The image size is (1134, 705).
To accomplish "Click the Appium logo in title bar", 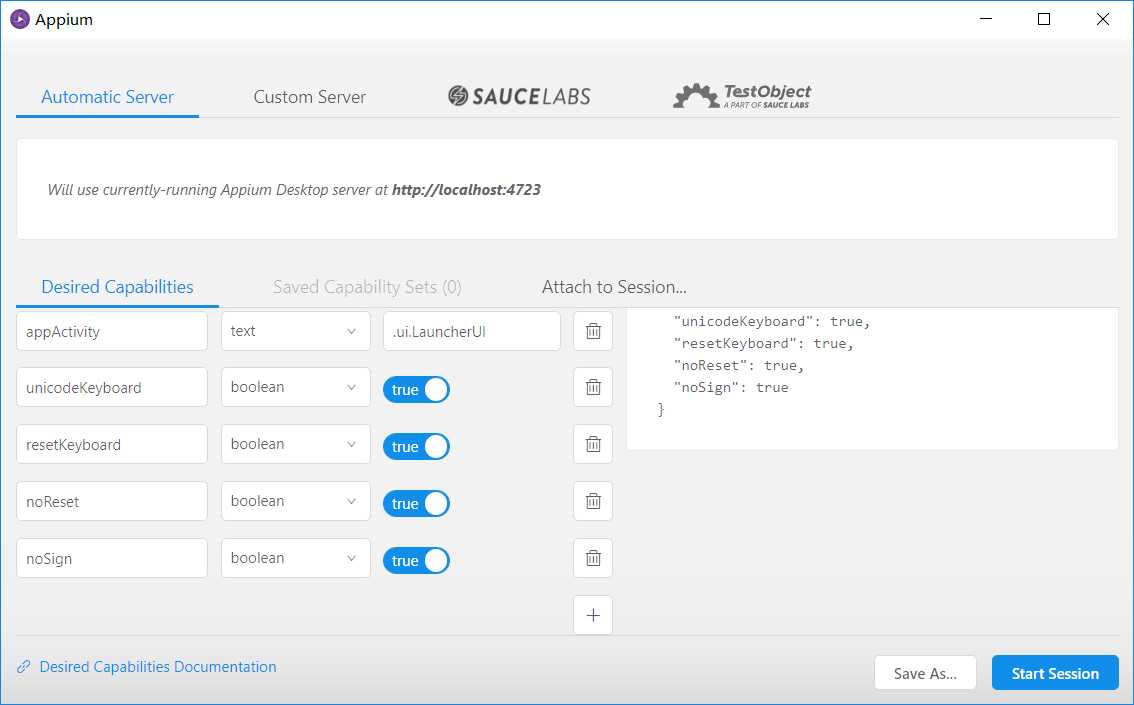I will pyautogui.click(x=20, y=20).
